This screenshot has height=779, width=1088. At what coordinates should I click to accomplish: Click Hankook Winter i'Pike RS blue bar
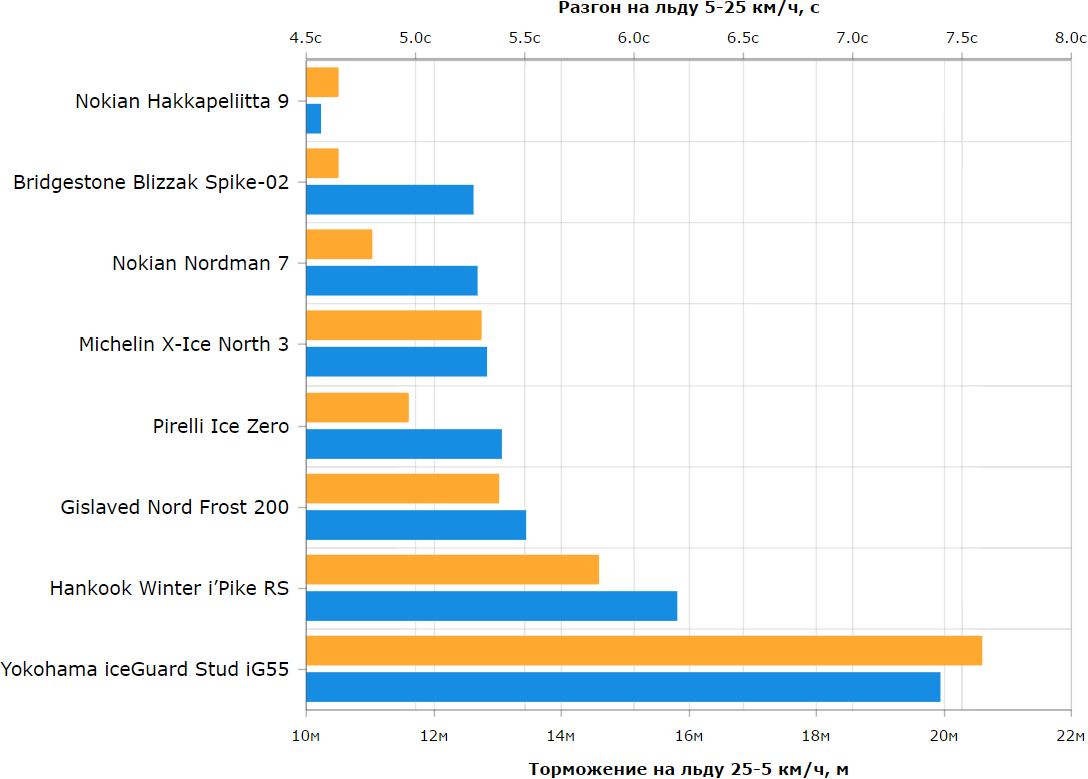492,606
